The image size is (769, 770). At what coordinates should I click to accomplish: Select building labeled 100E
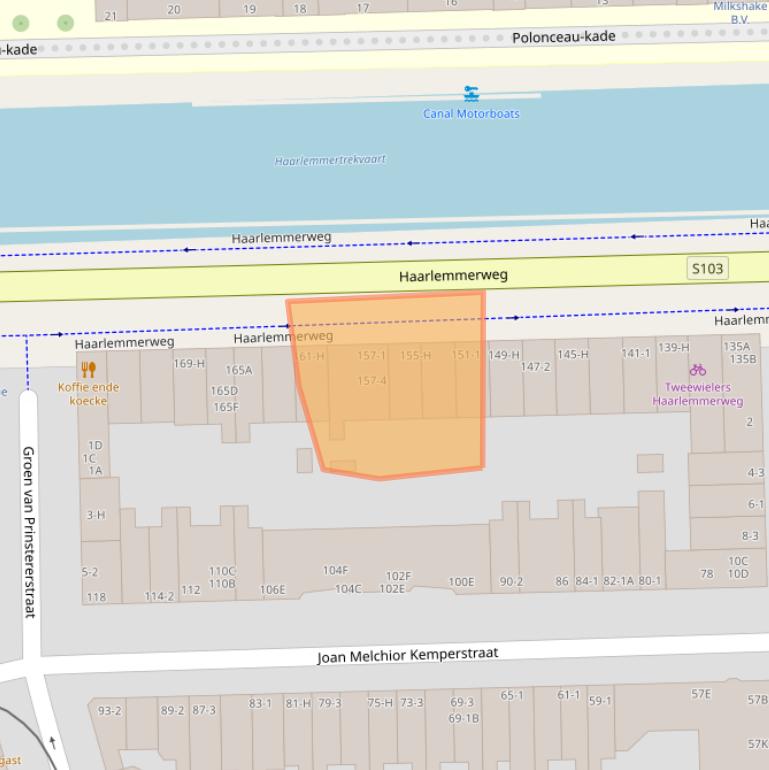click(x=461, y=582)
